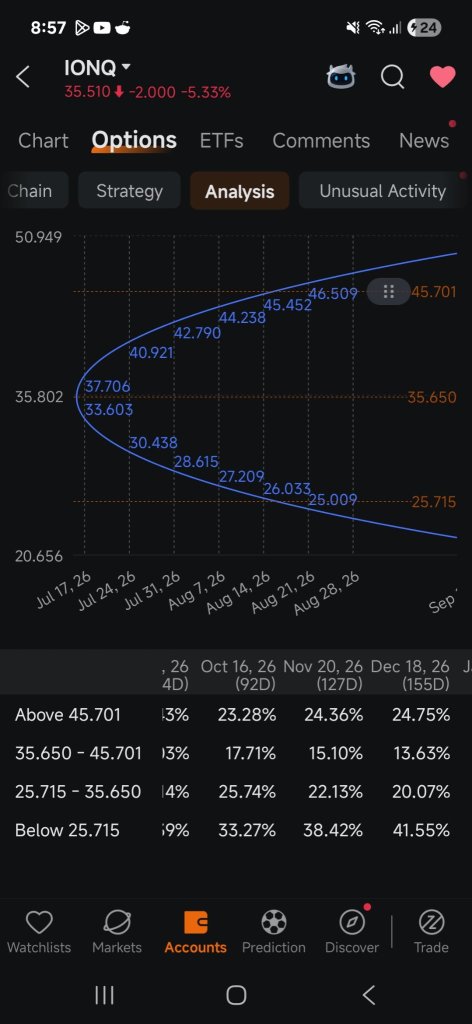The width and height of the screenshot is (472, 1024).
Task: Select the Strategy sub-tab
Action: (x=129, y=191)
